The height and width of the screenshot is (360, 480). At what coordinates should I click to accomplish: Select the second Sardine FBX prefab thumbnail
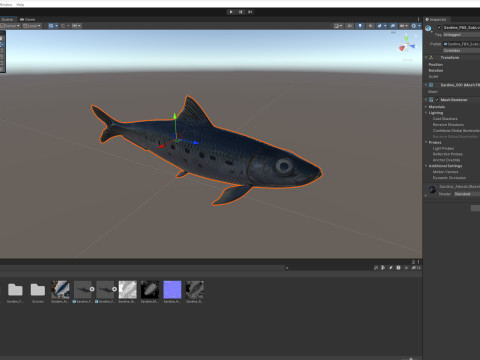(105, 289)
